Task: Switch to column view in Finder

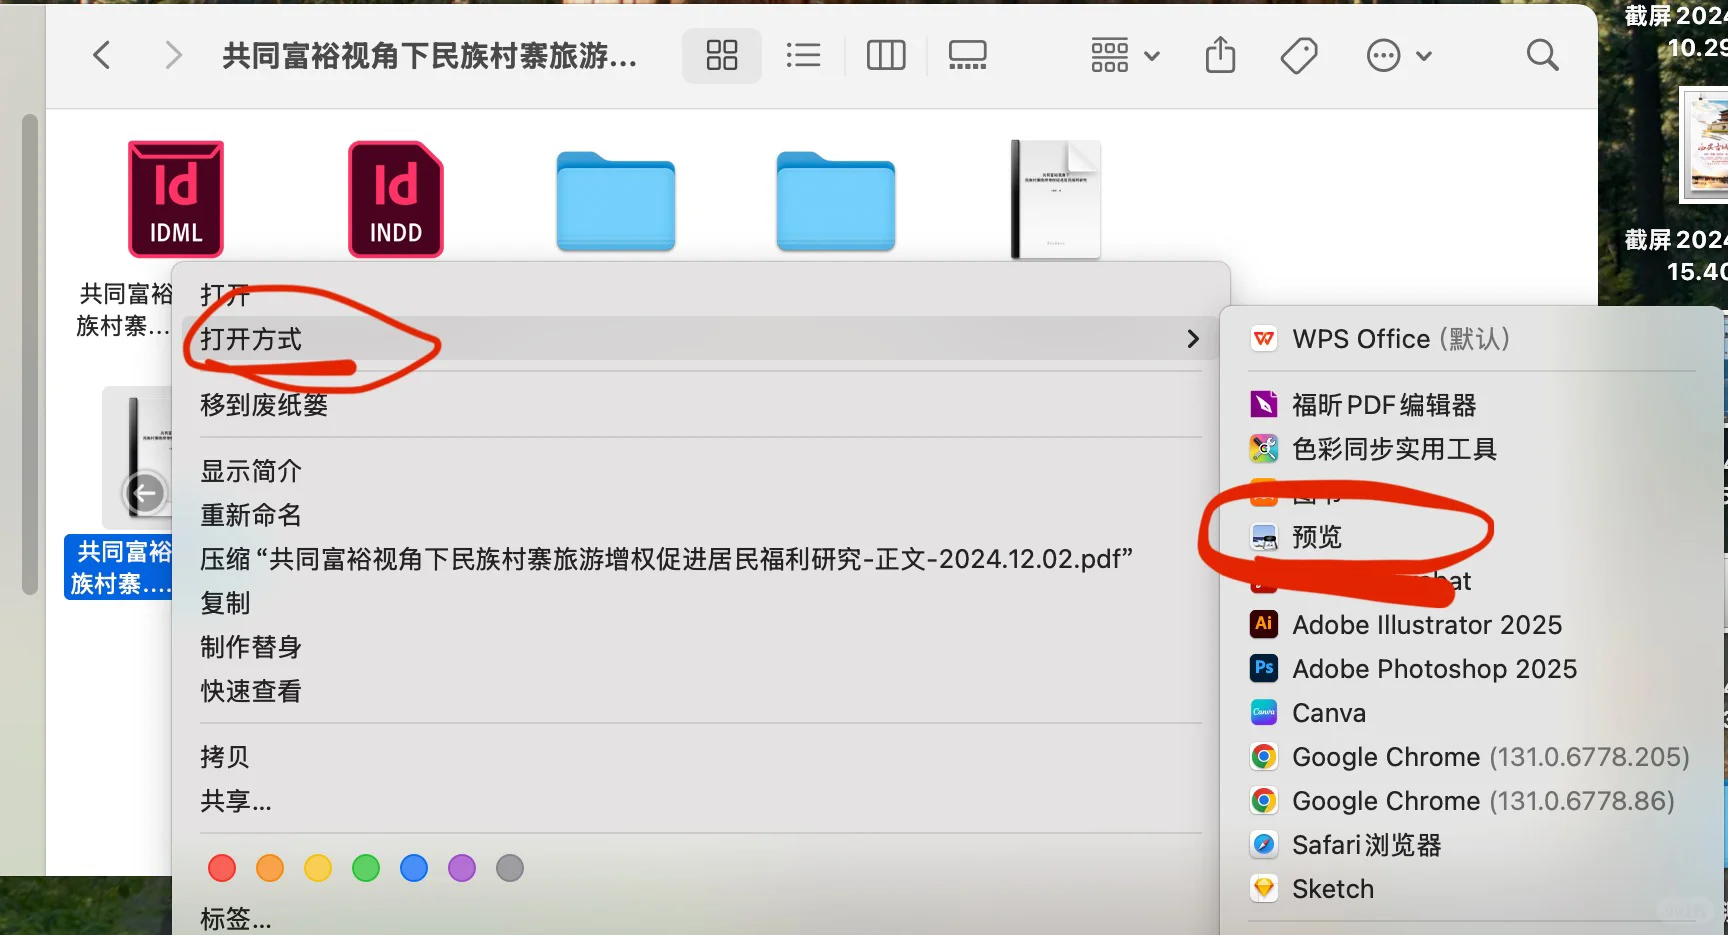Action: (885, 55)
